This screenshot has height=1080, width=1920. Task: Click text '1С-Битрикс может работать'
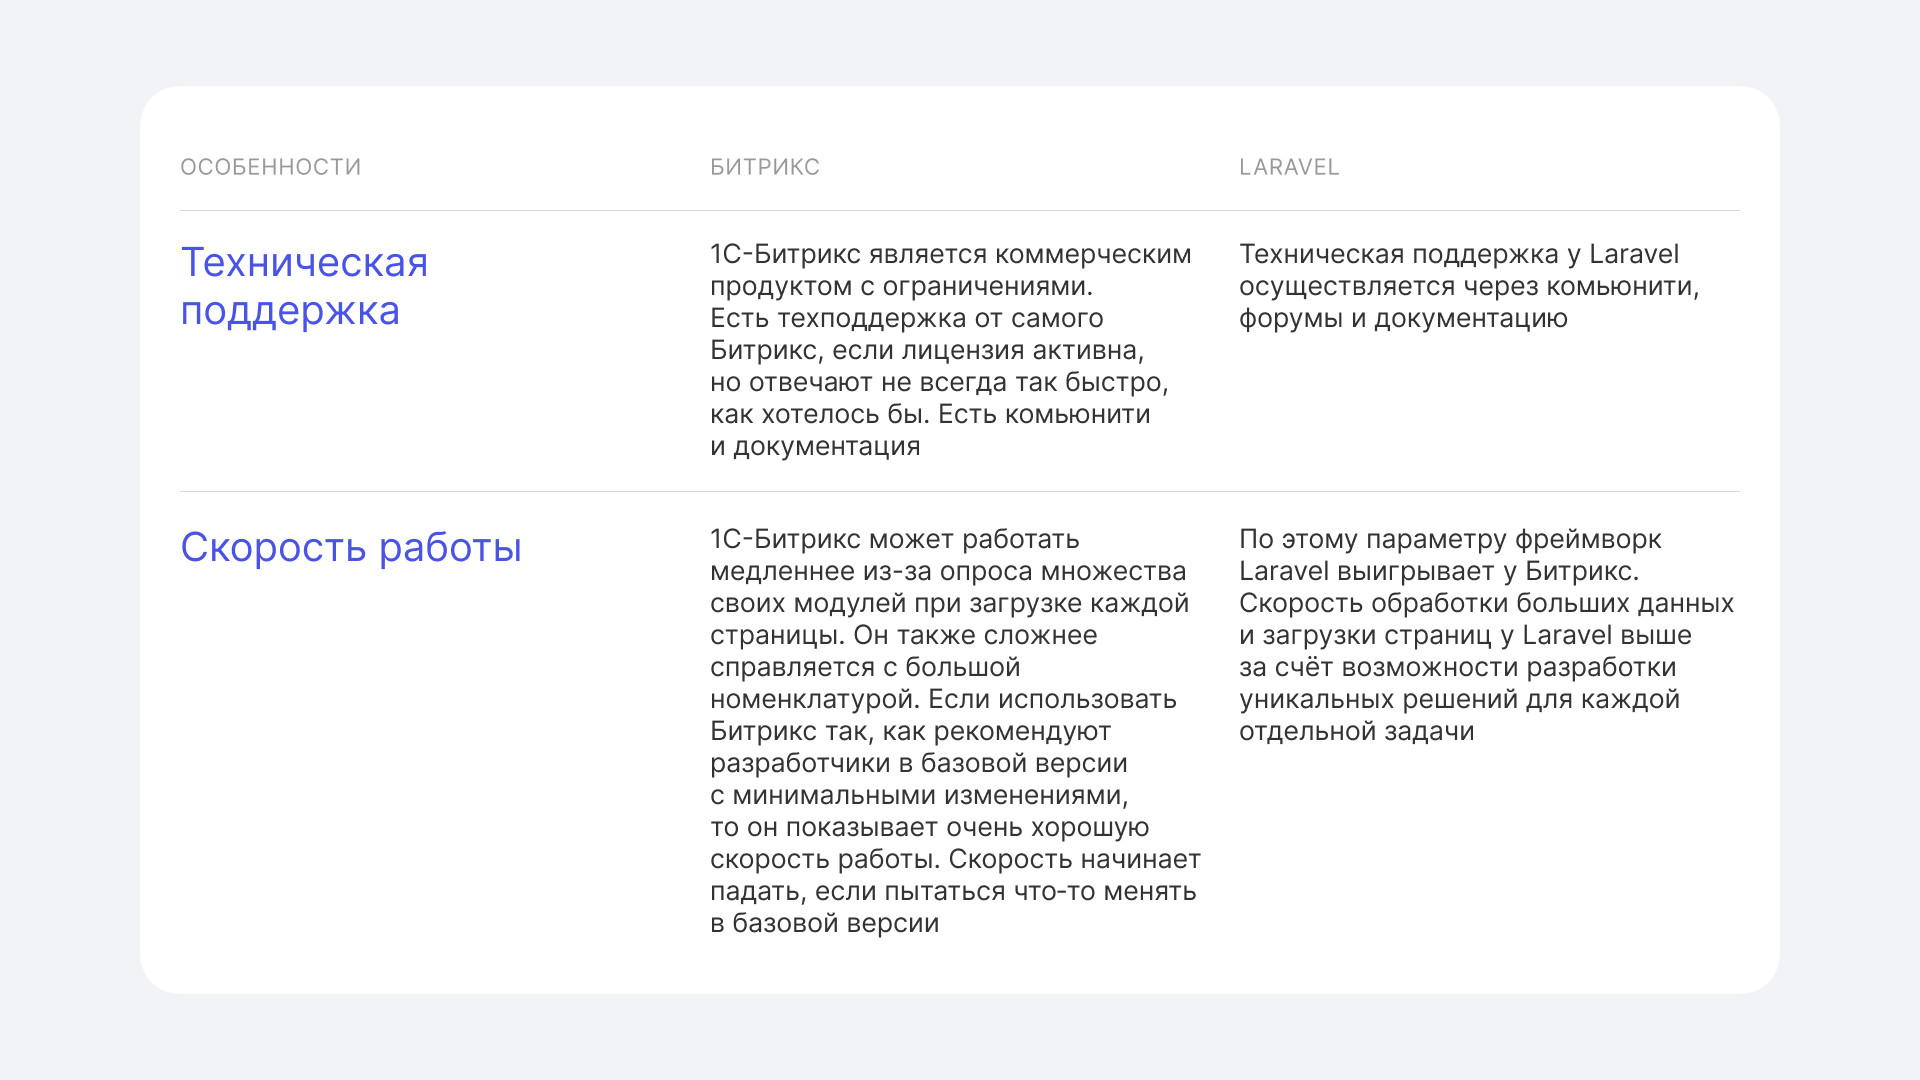point(894,539)
